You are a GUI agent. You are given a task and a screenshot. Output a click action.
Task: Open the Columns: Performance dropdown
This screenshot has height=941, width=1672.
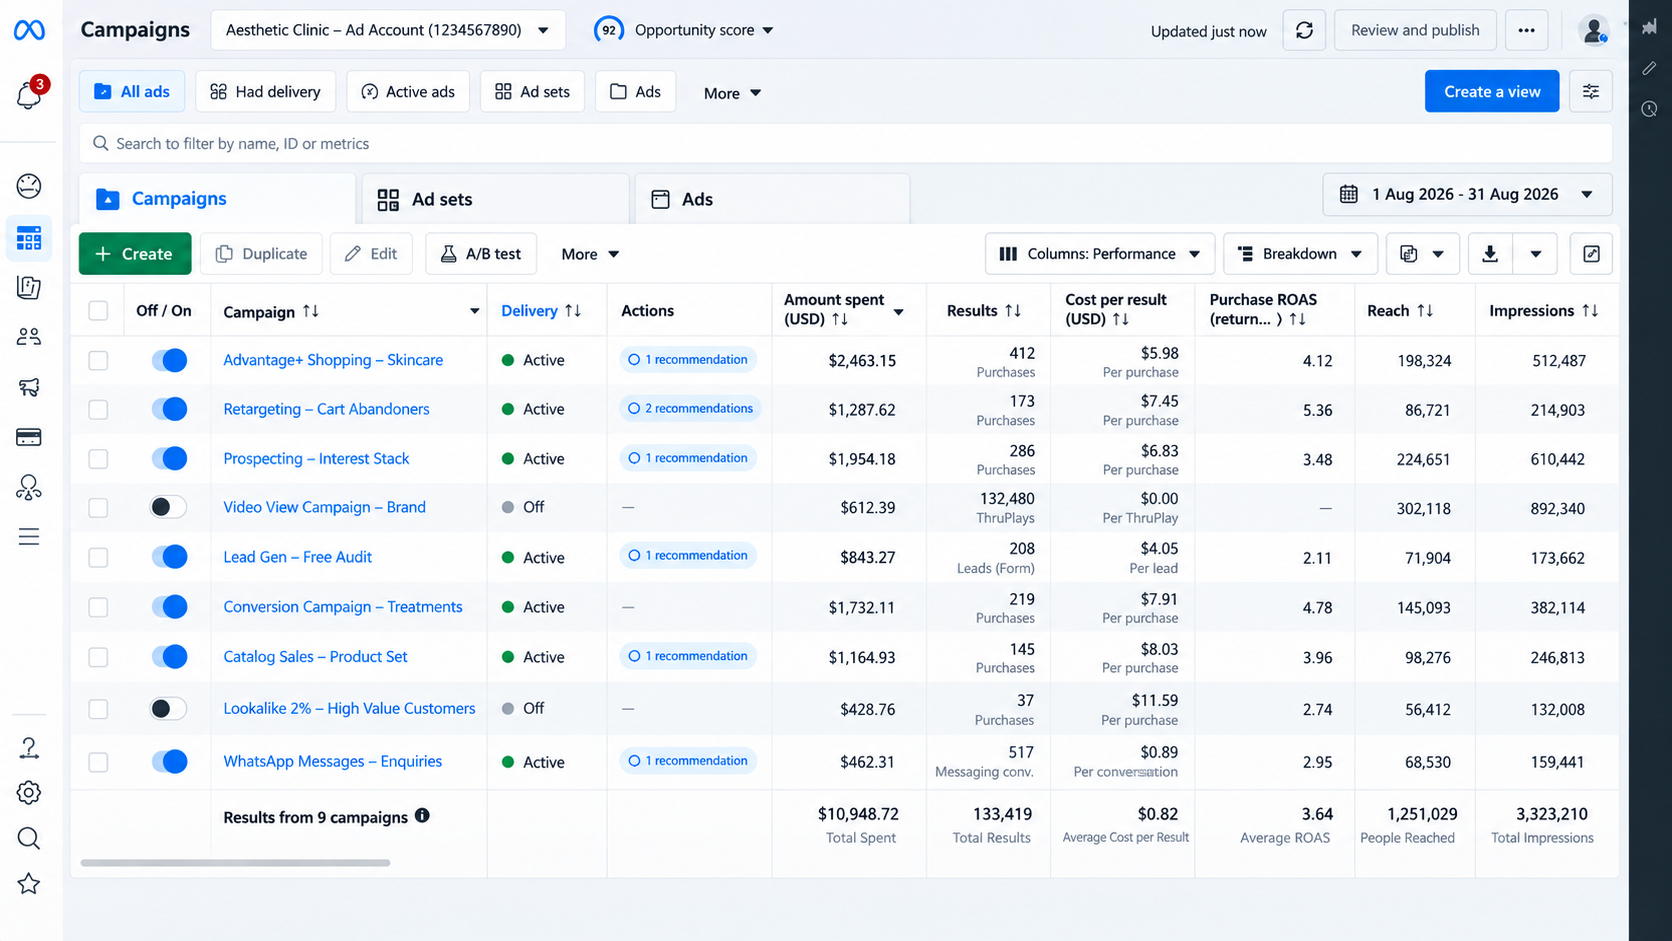(1099, 254)
